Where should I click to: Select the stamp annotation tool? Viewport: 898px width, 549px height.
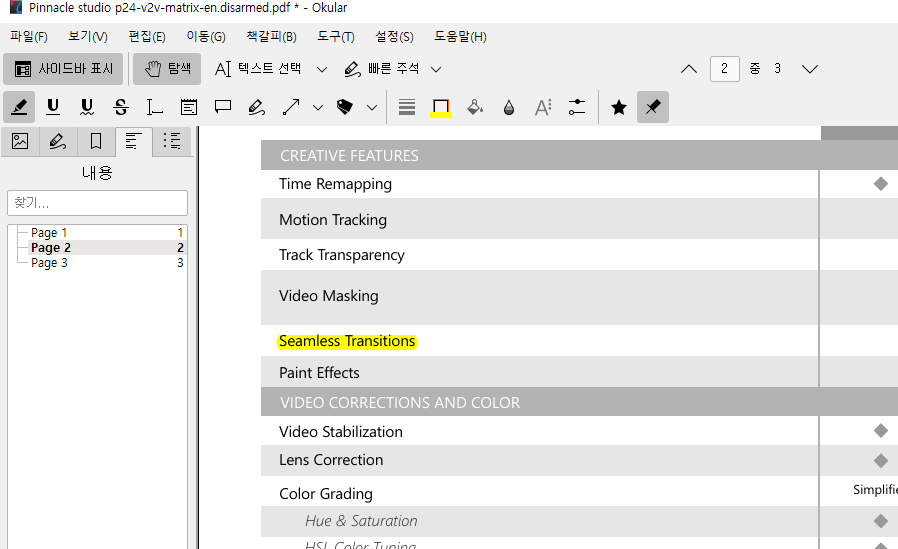pyautogui.click(x=345, y=107)
